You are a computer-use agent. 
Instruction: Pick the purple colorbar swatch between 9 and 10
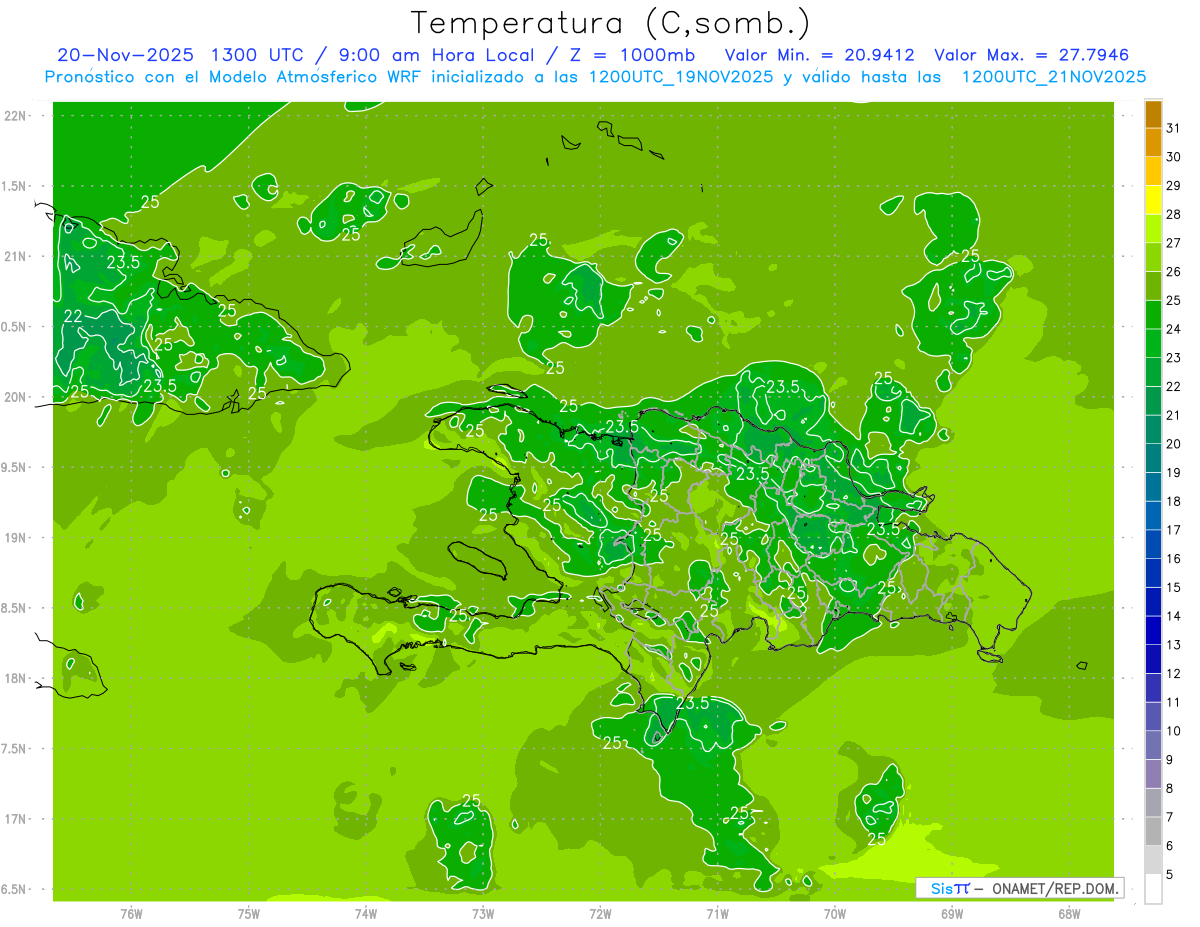point(1154,746)
